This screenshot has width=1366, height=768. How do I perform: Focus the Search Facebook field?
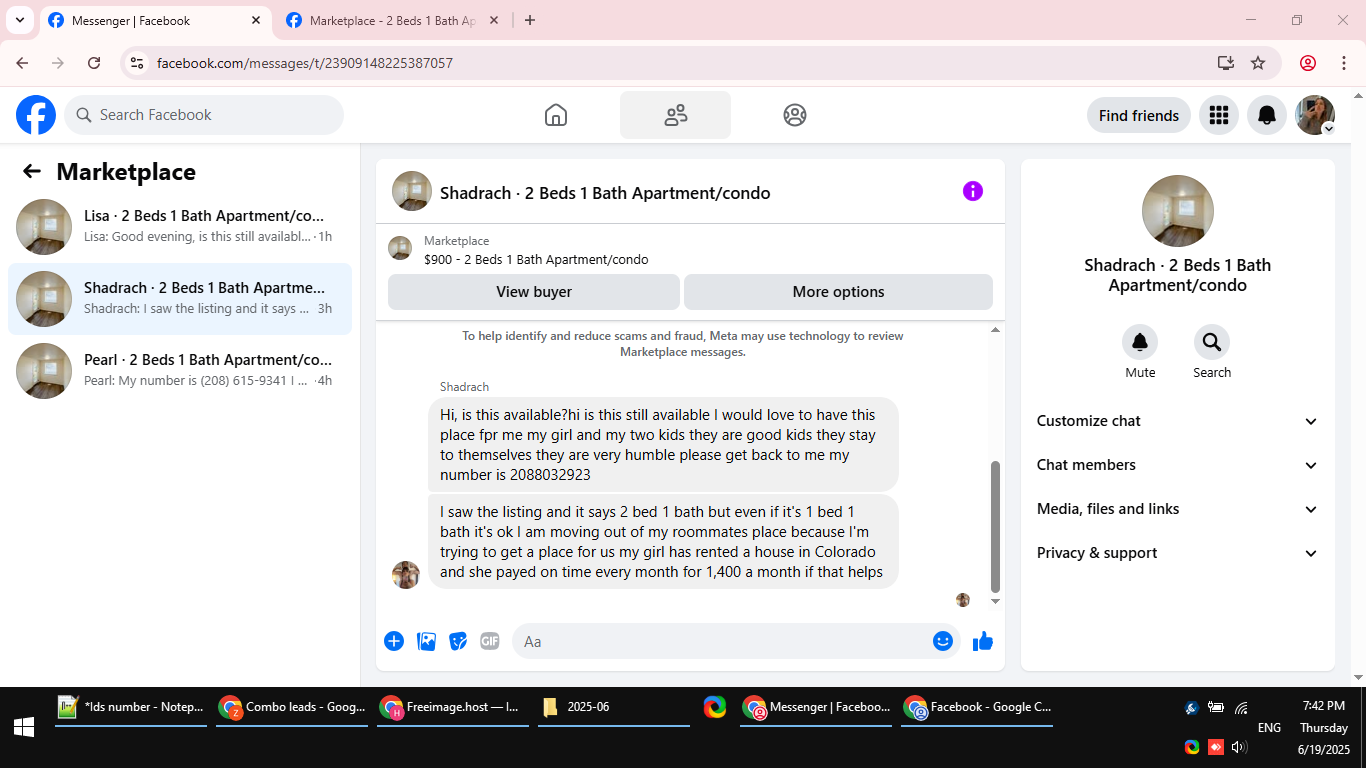(204, 115)
